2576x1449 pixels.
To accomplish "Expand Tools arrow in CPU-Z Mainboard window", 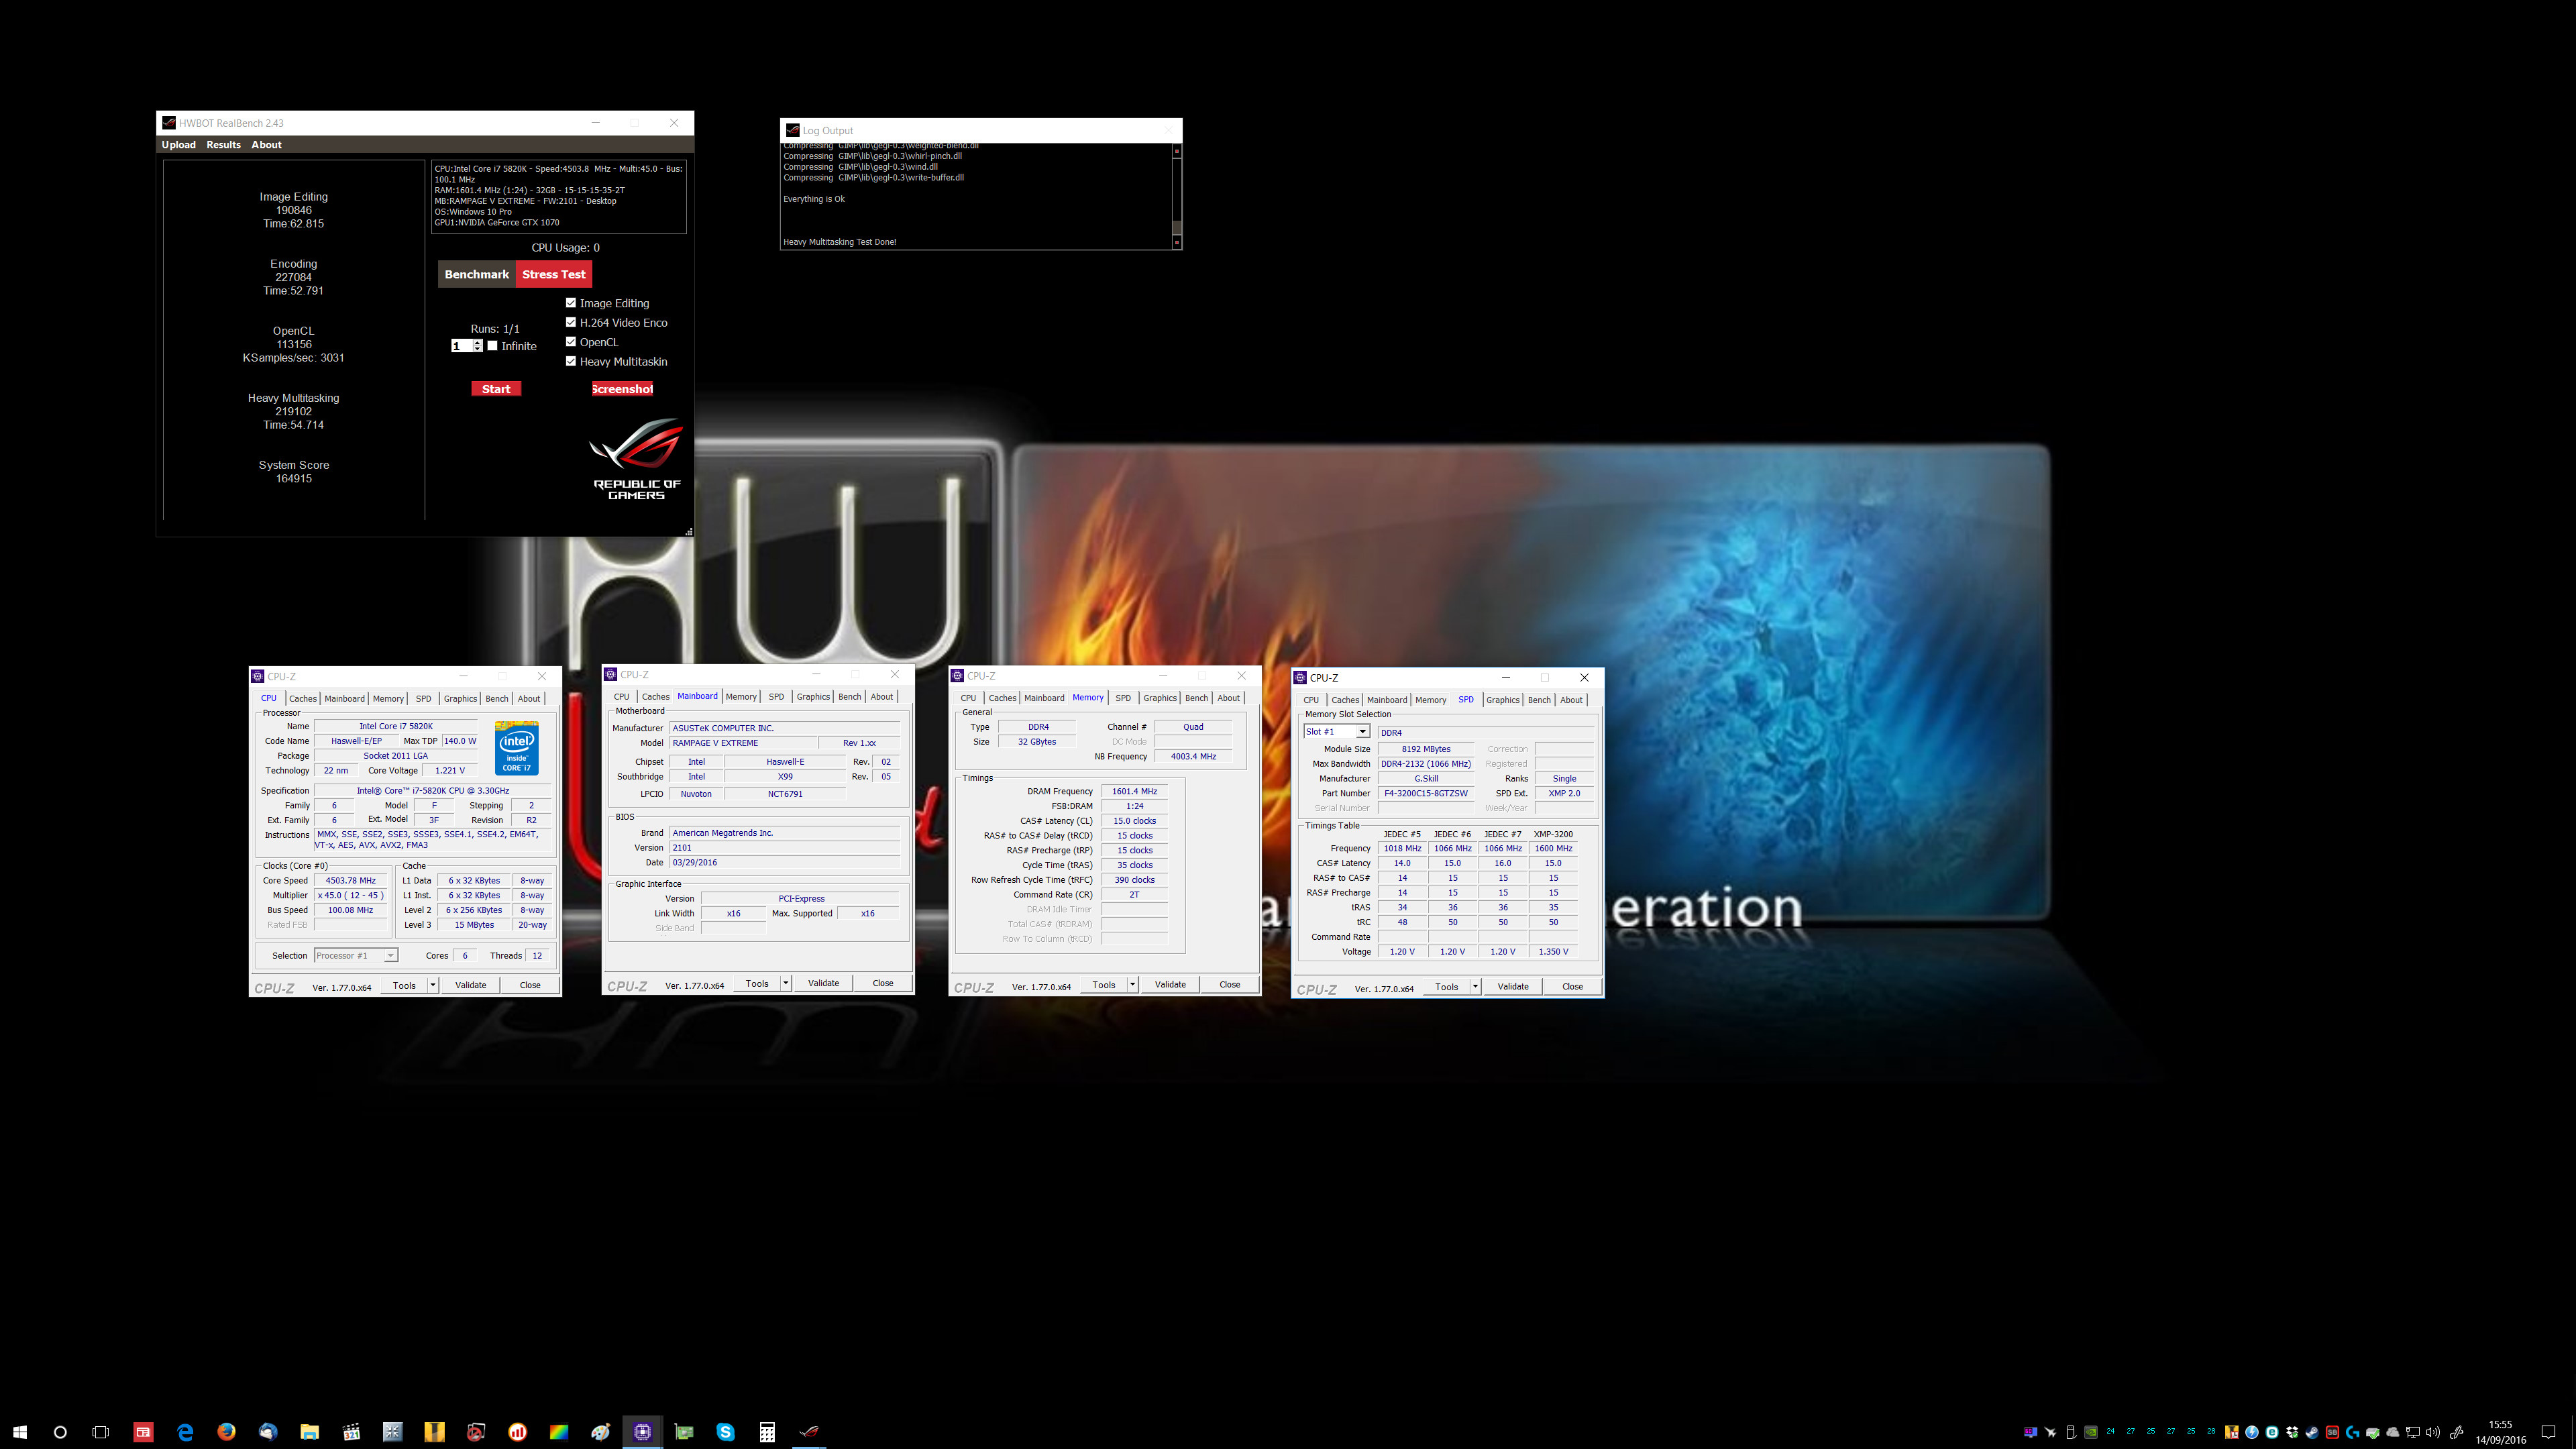I will [786, 983].
